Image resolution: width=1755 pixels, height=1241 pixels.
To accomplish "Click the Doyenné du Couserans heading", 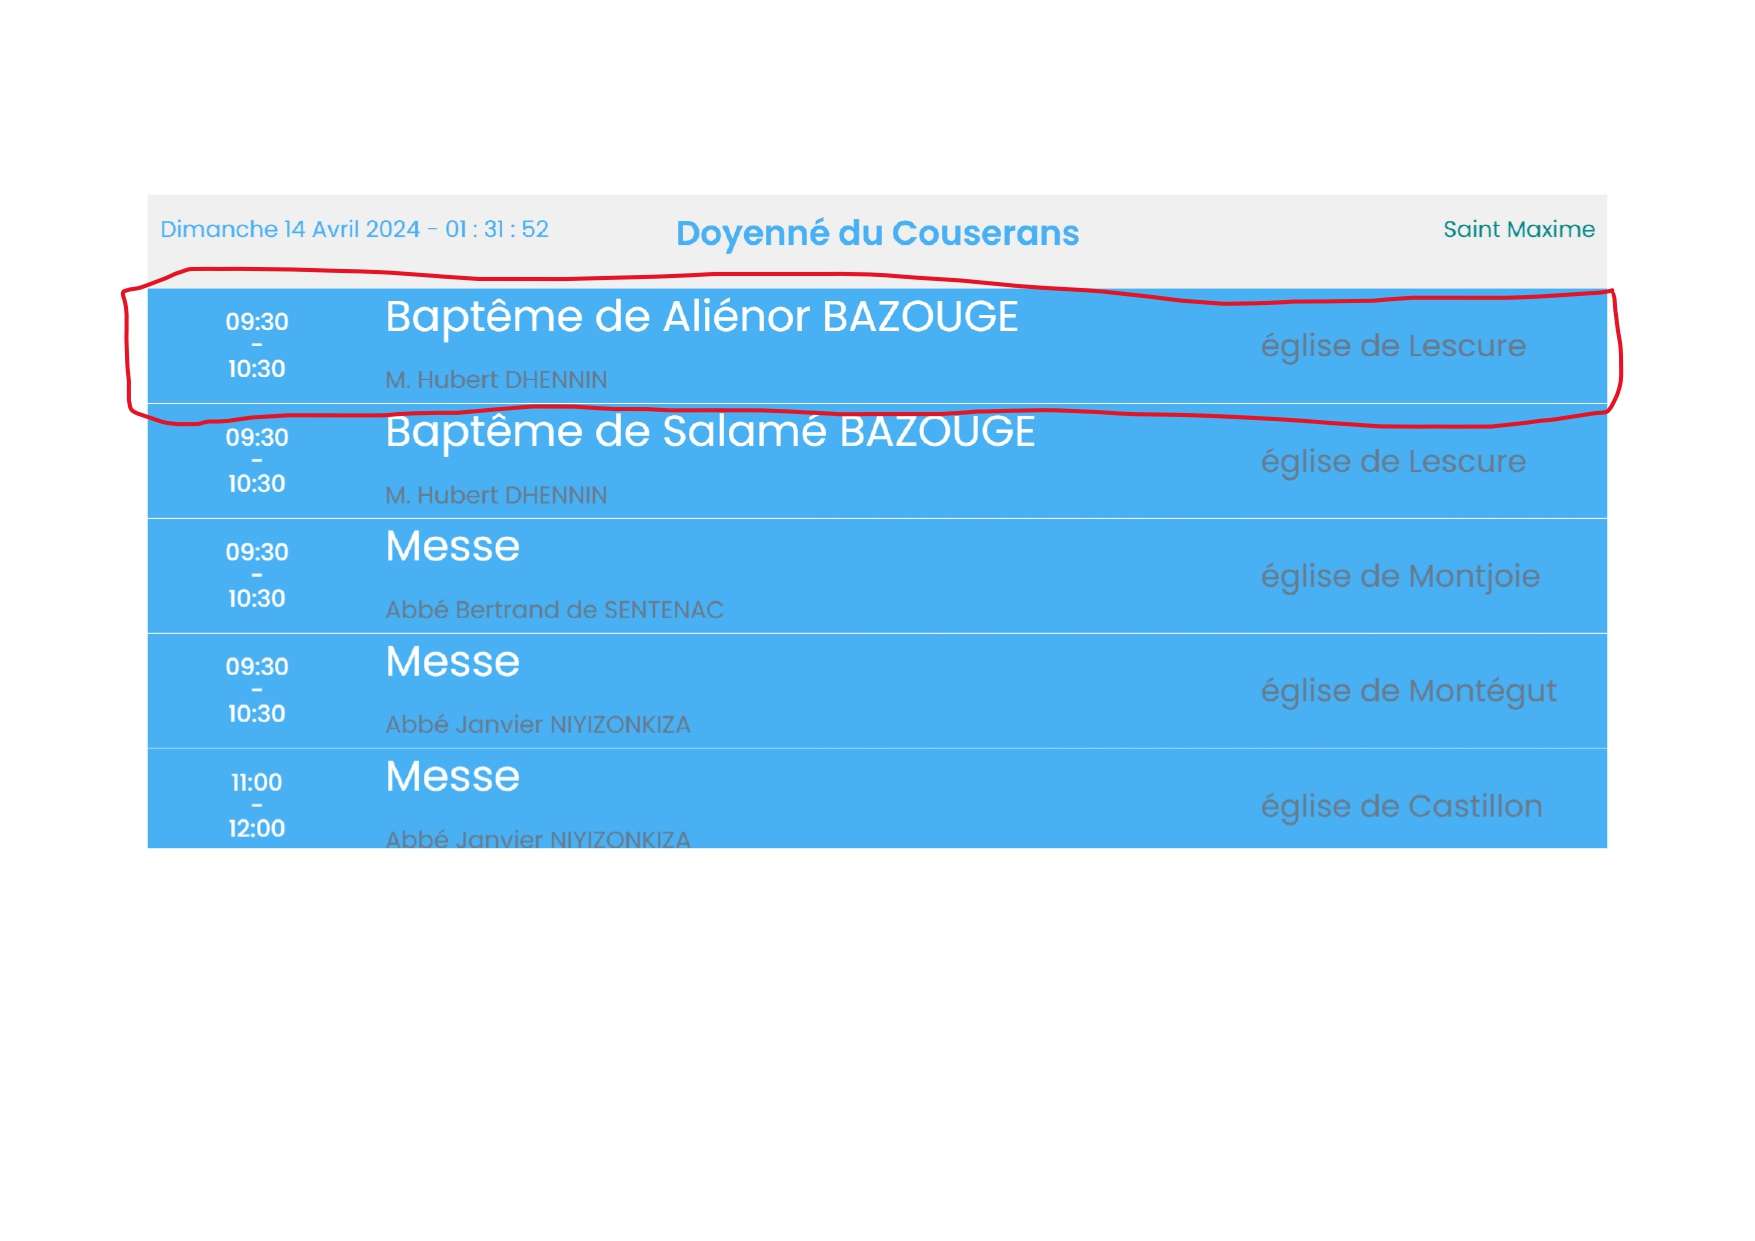I will click(x=877, y=233).
